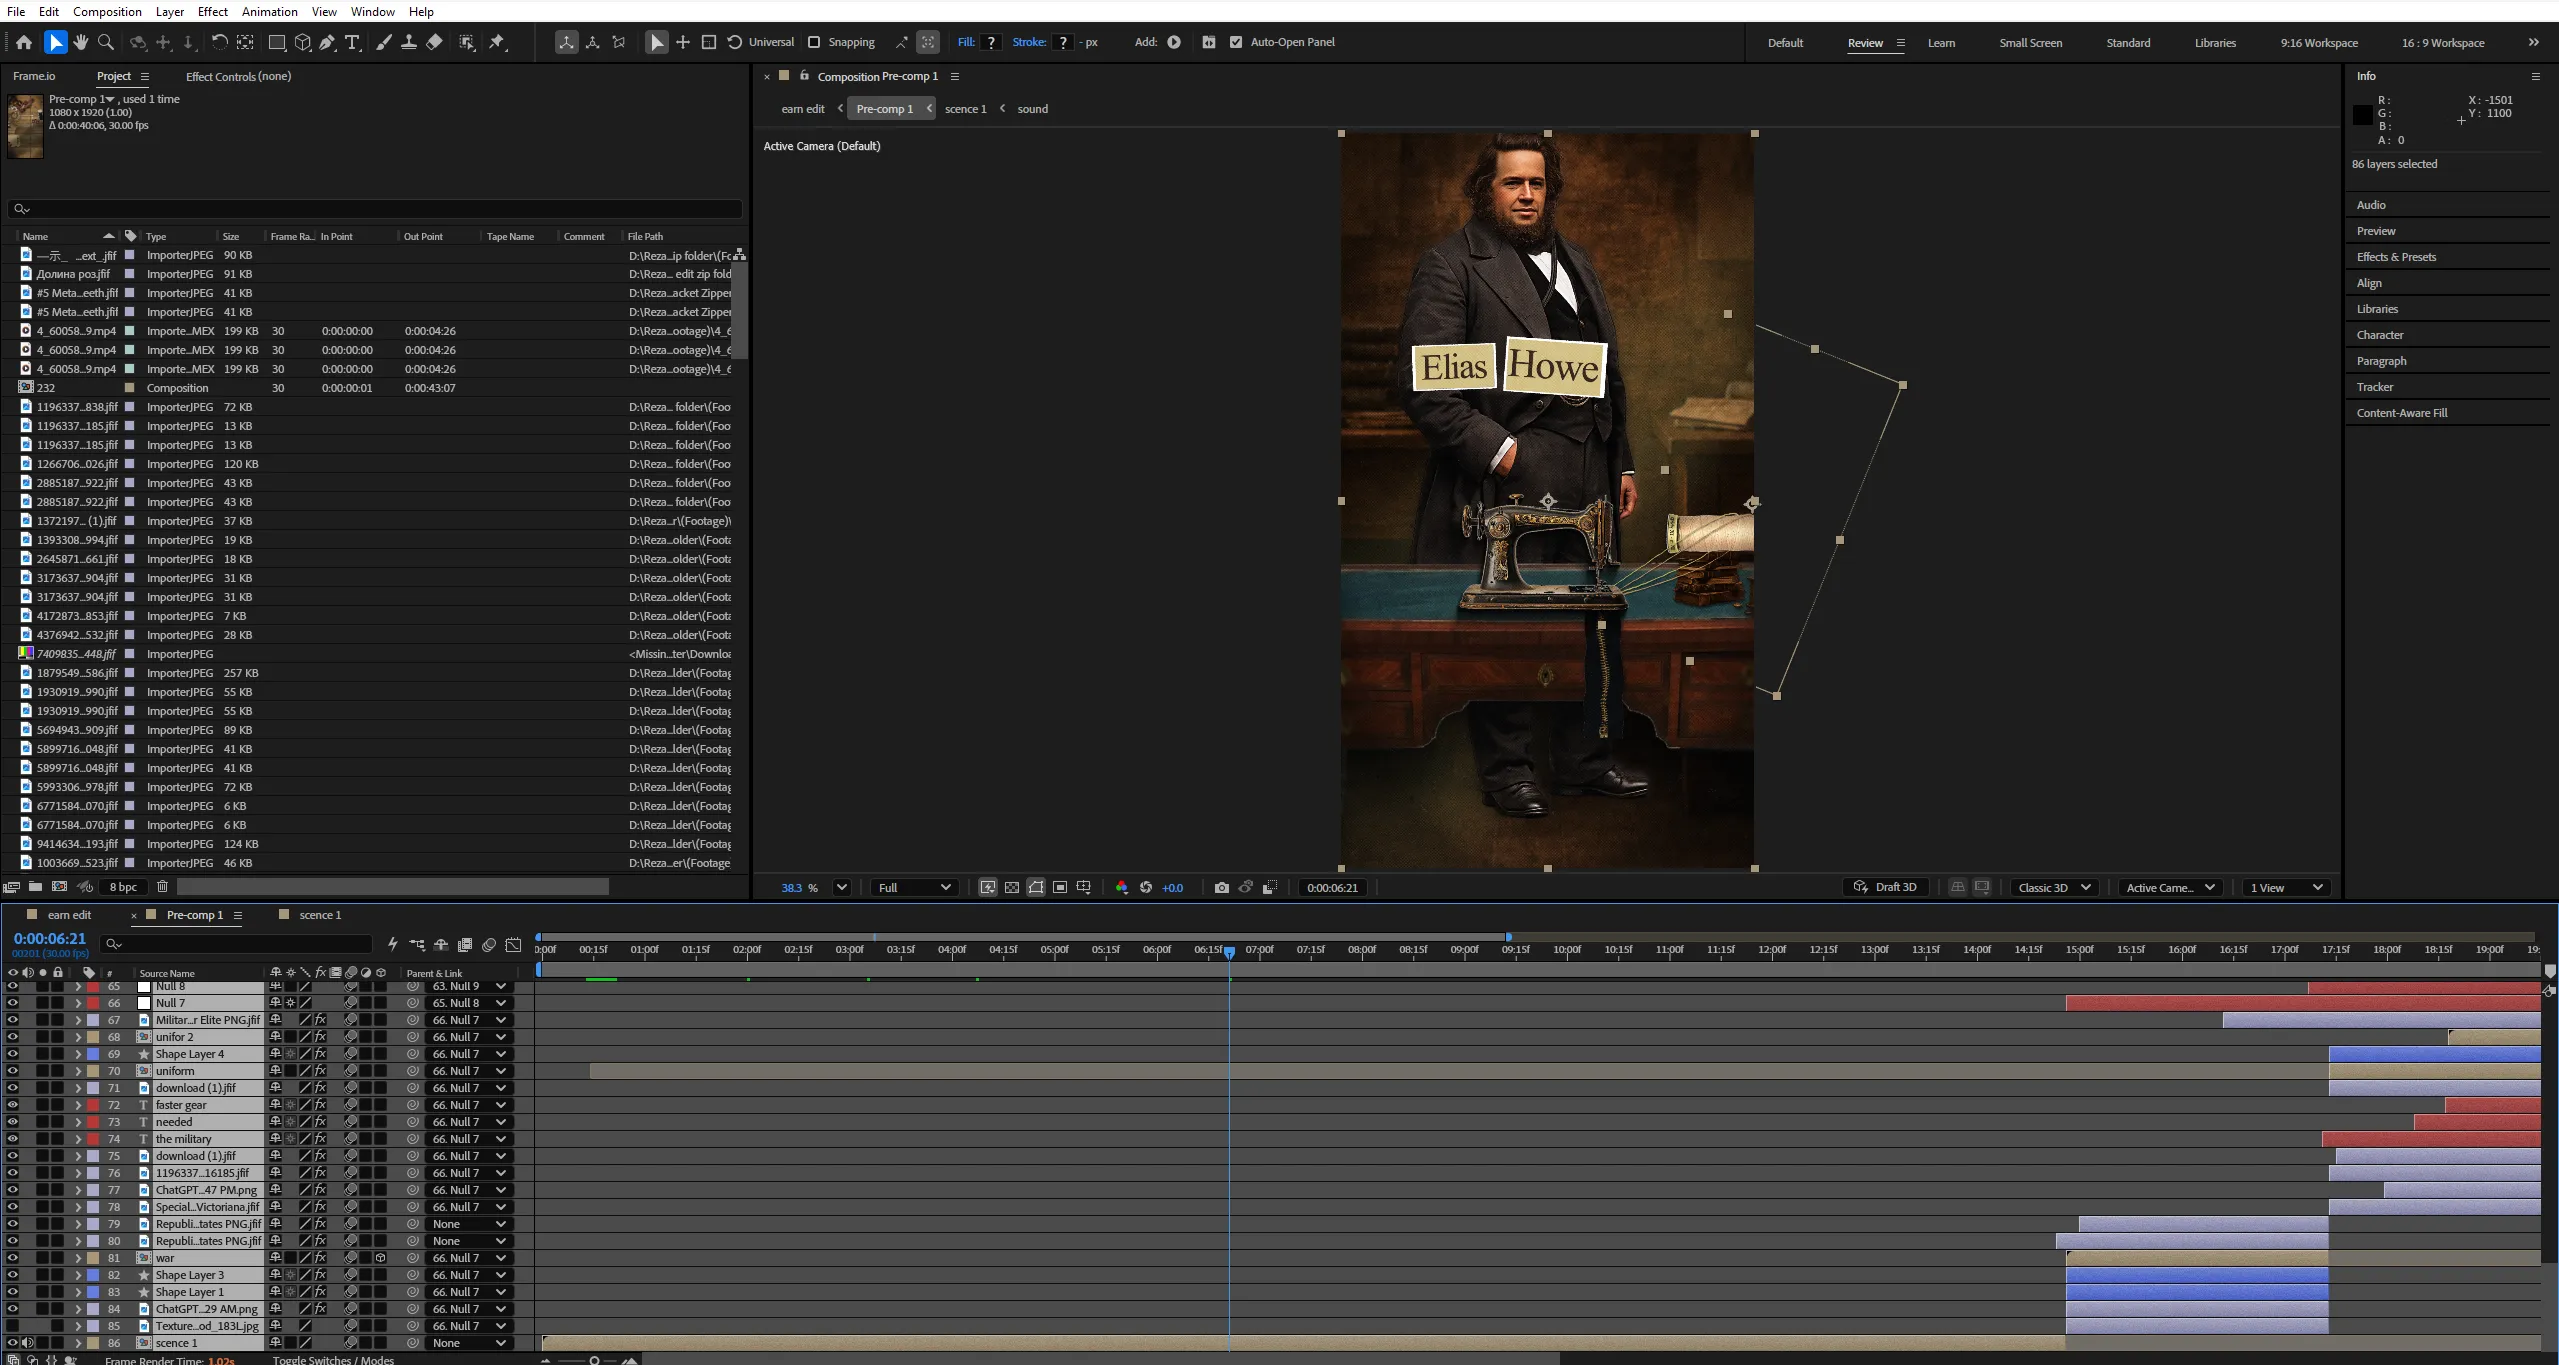Toggle the Auto-Open Panel checkbox
Viewport: 2559px width, 1365px height.
click(x=1236, y=42)
